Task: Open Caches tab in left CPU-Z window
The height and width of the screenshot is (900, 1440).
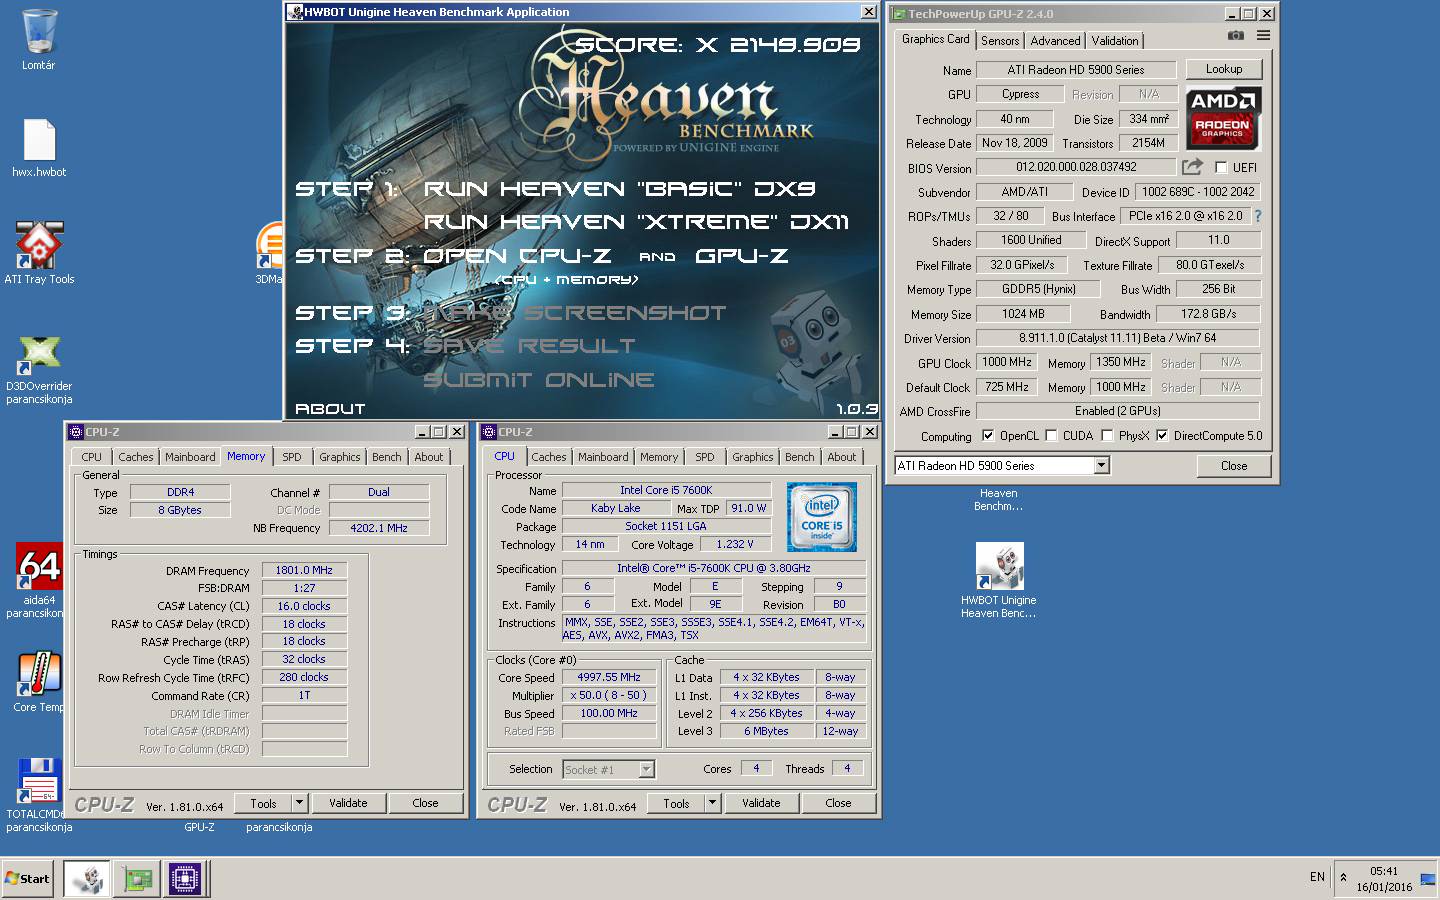Action: click(136, 457)
